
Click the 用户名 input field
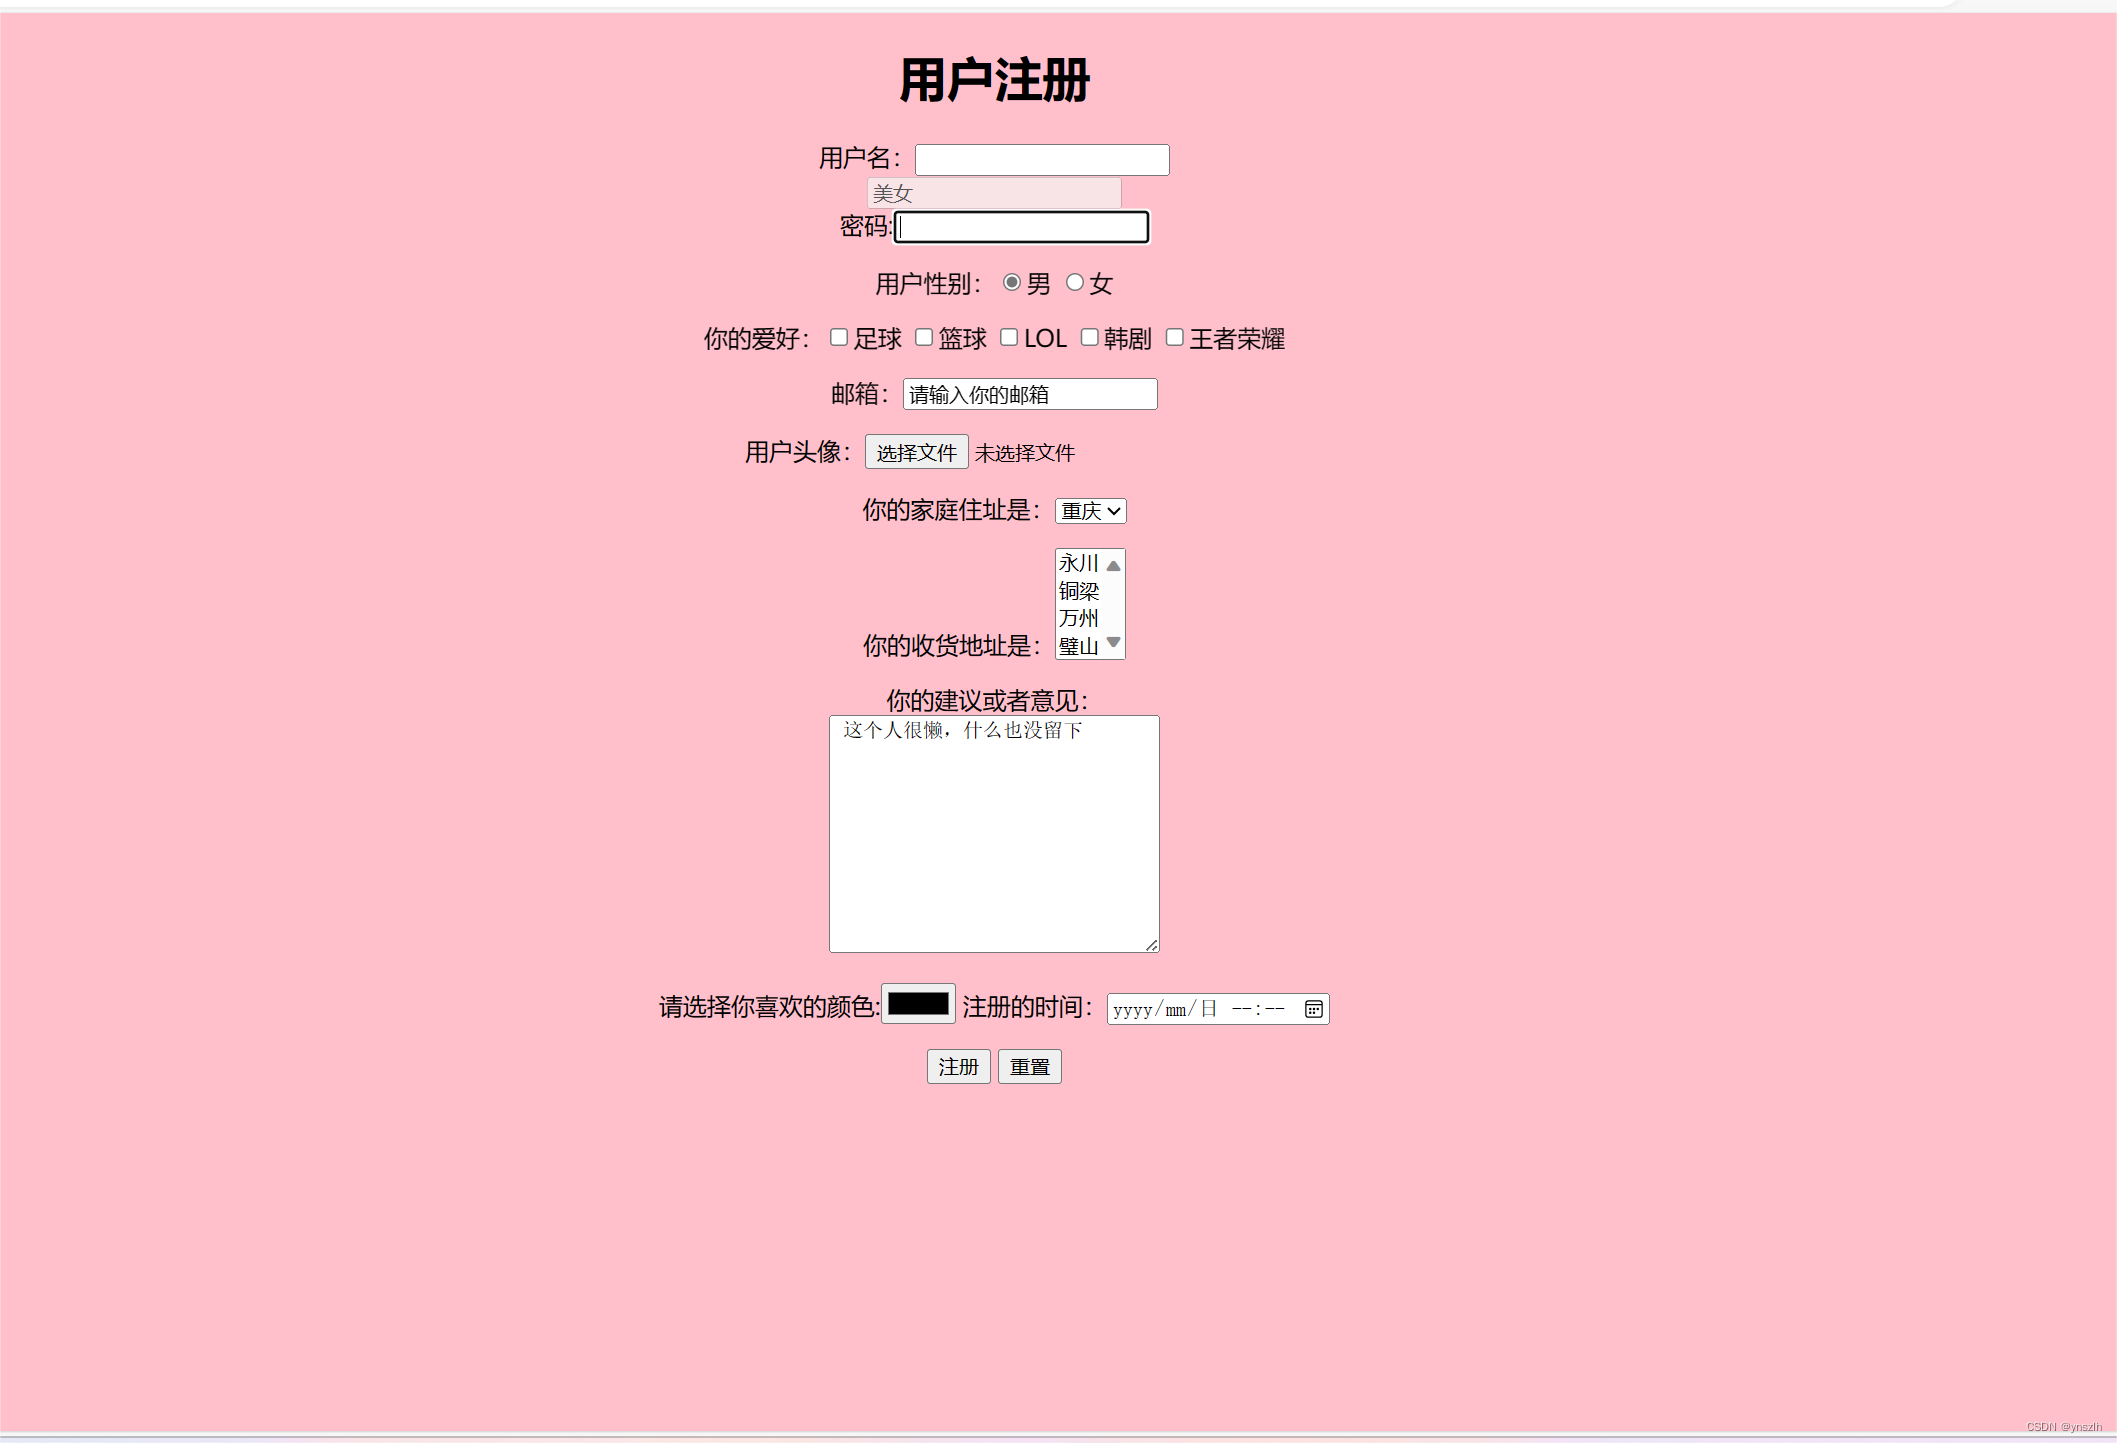coord(1041,159)
